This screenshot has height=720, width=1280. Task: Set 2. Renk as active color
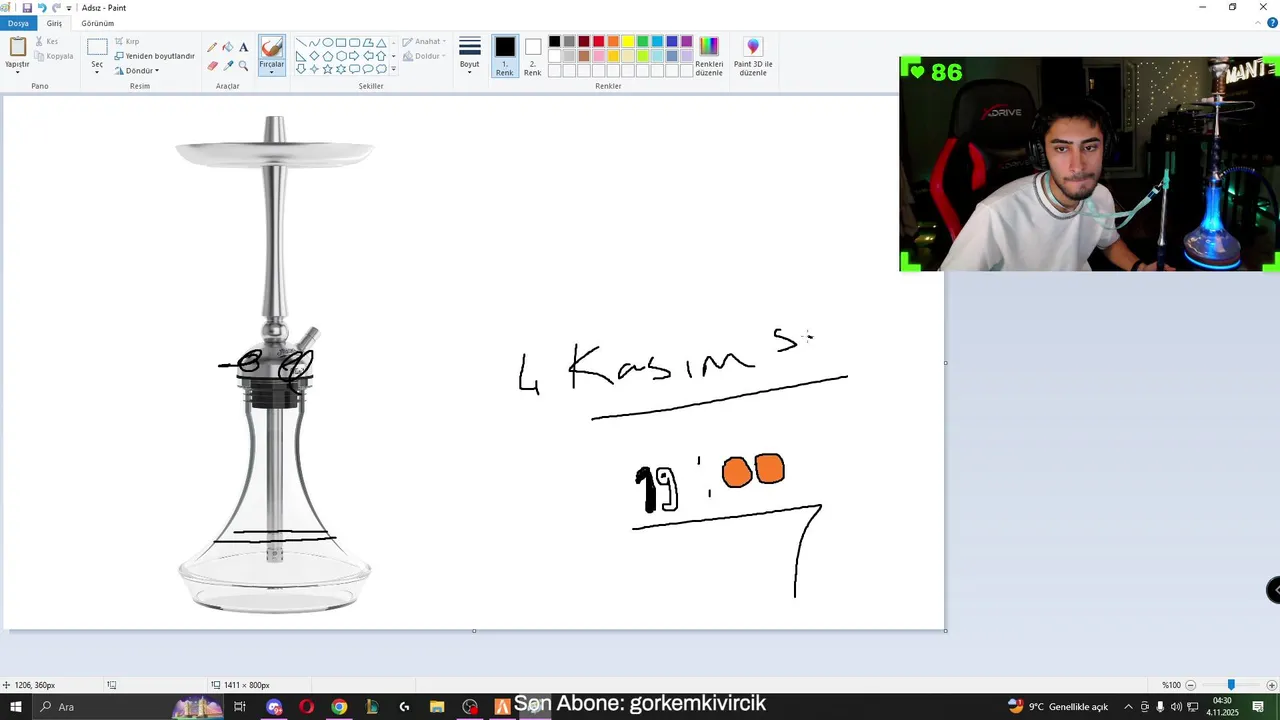point(533,57)
